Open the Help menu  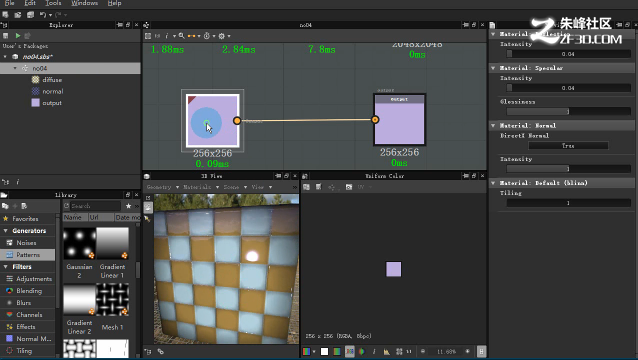point(114,3)
